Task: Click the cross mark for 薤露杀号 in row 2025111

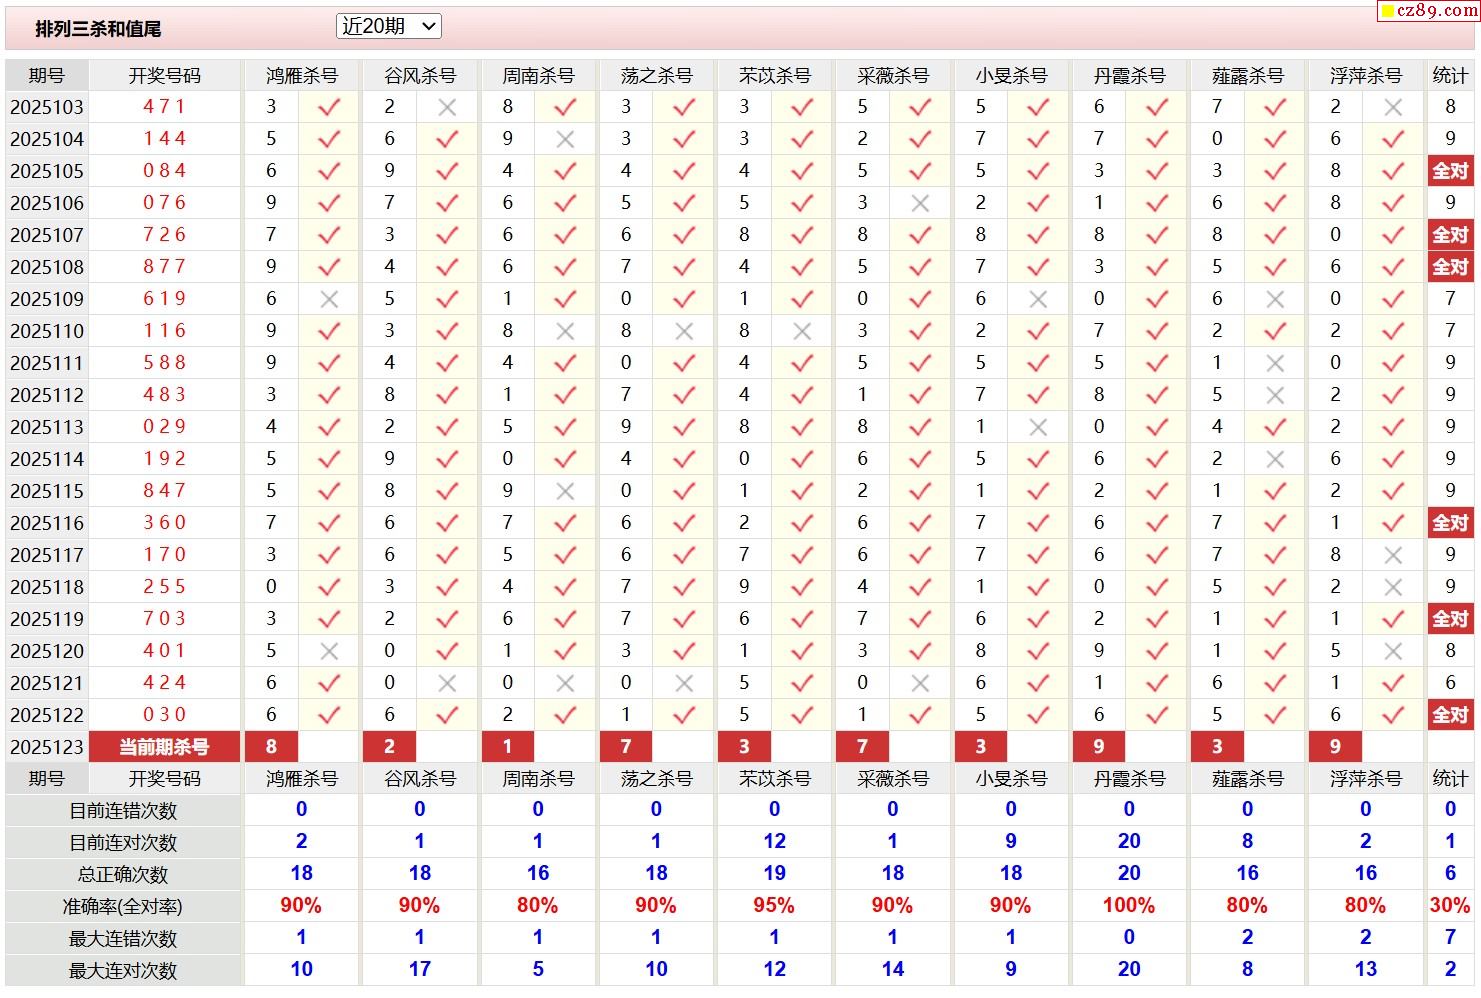Action: (x=1275, y=363)
